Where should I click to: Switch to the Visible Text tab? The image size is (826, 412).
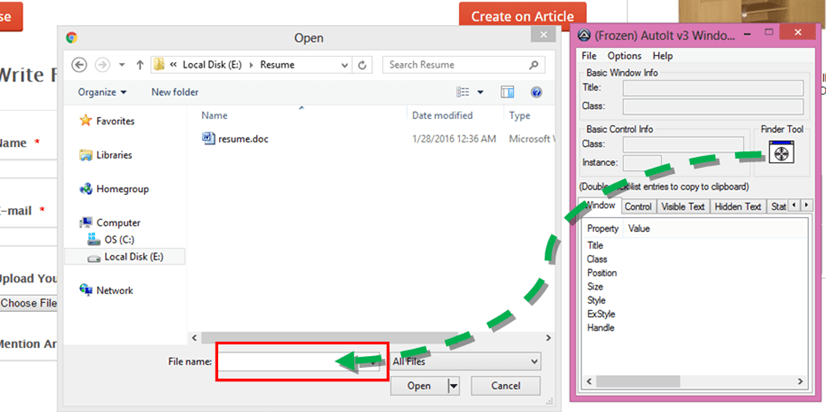(x=683, y=207)
